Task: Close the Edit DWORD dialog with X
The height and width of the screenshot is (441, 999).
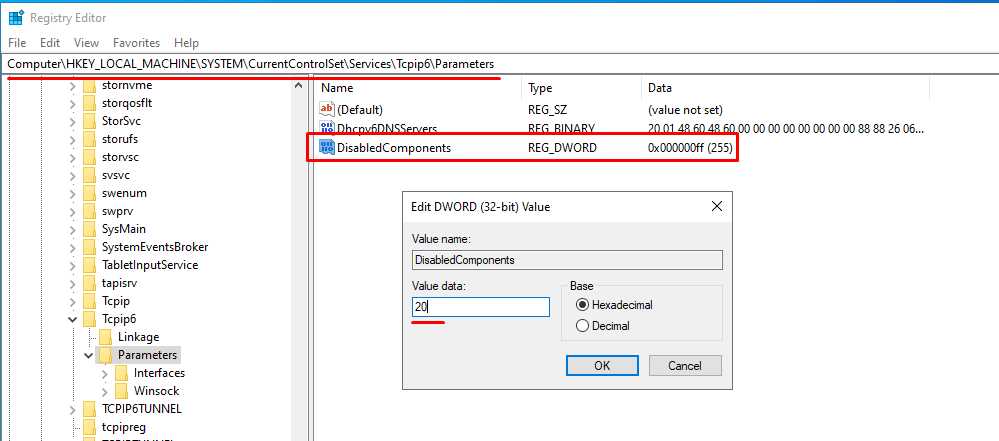Action: pos(716,206)
